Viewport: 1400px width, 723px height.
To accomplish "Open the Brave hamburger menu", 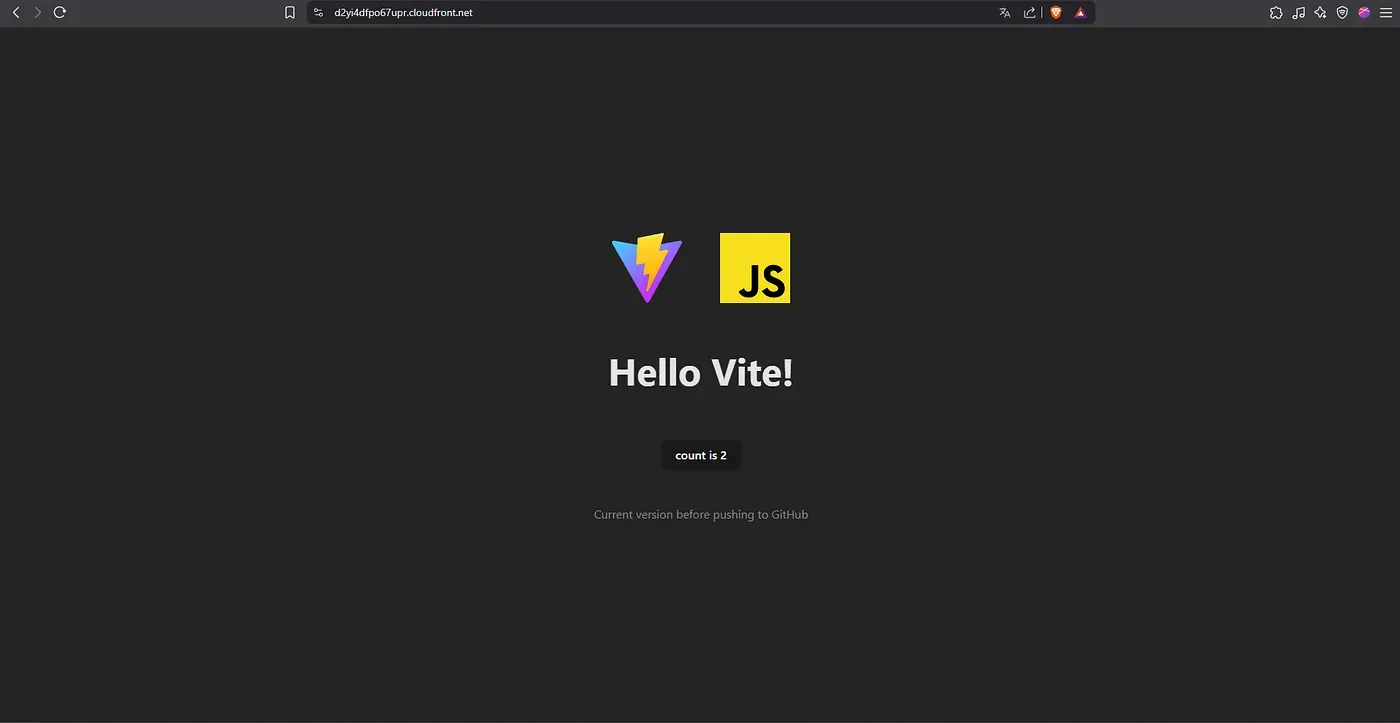I will (x=1388, y=12).
